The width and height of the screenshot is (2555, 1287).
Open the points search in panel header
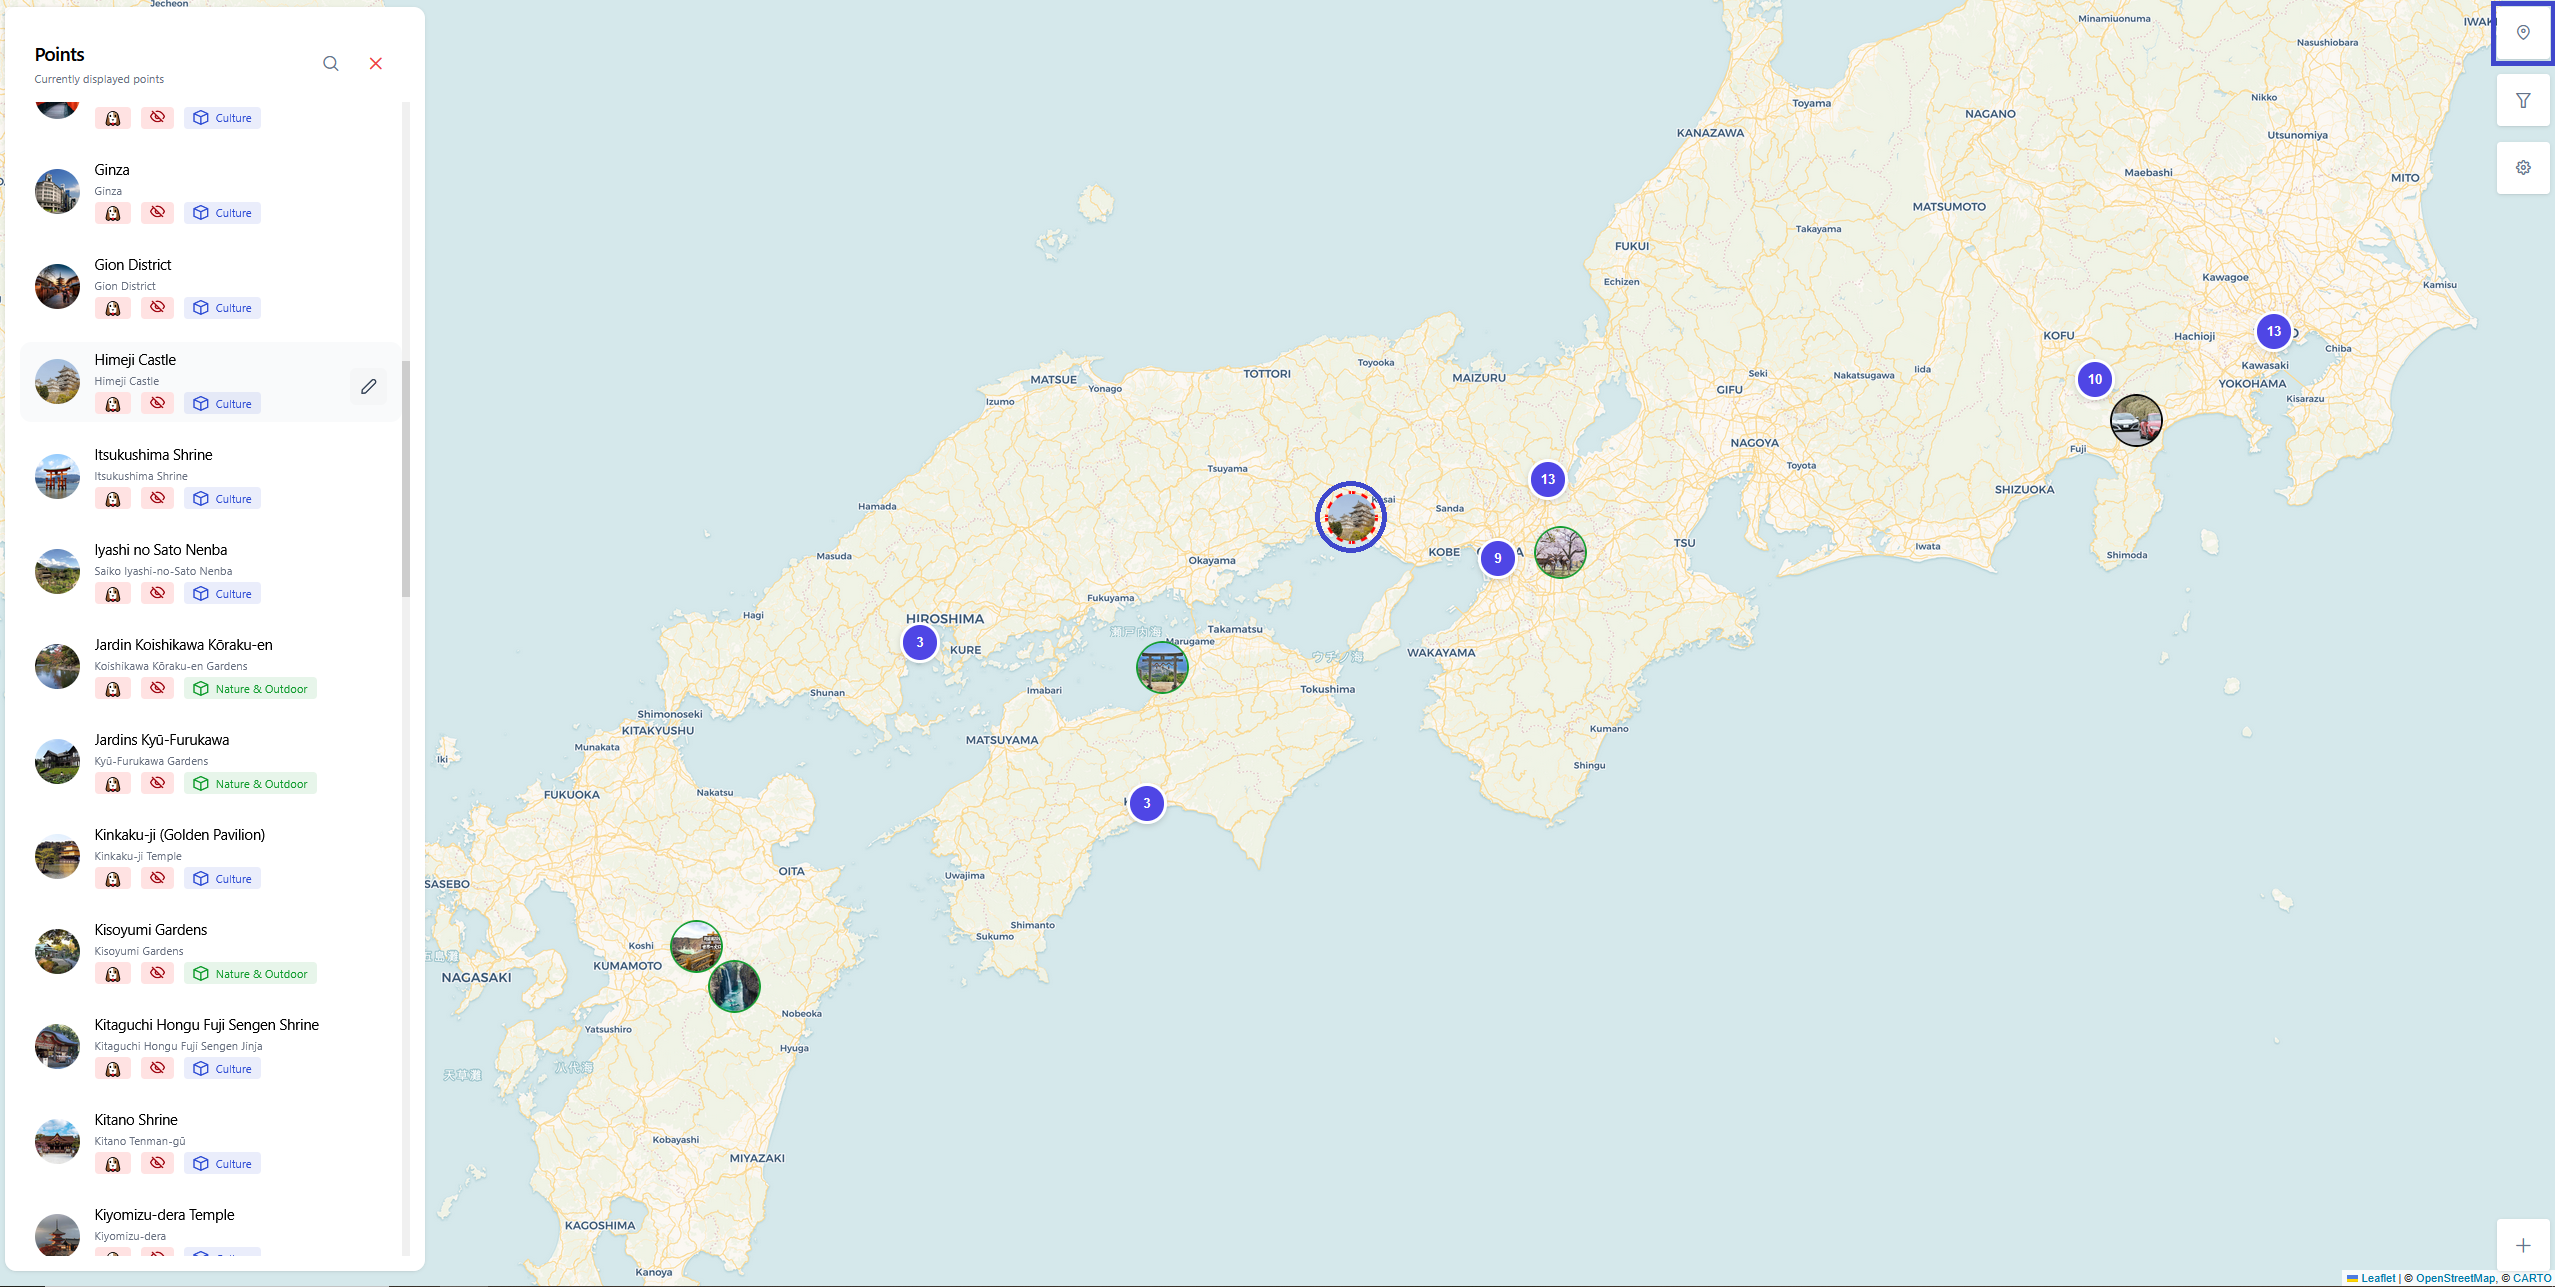click(331, 64)
